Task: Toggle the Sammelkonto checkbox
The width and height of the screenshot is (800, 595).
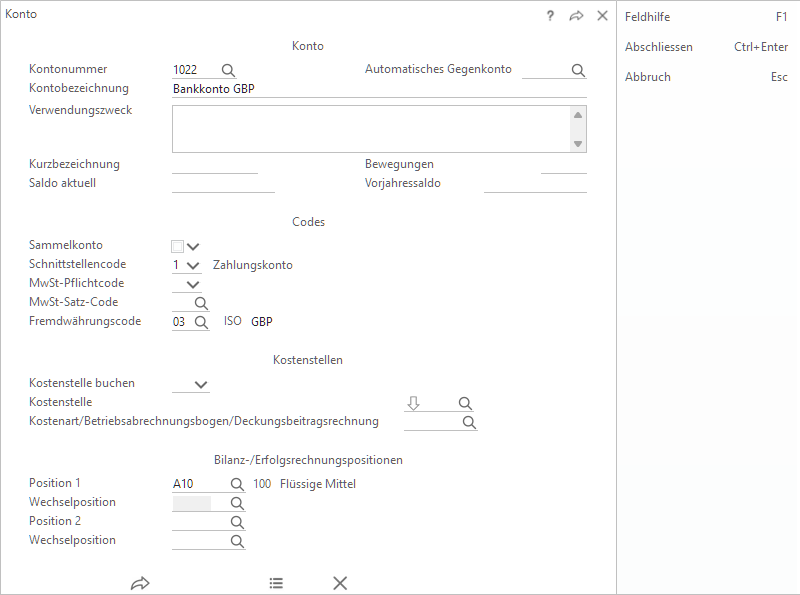Action: [178, 246]
